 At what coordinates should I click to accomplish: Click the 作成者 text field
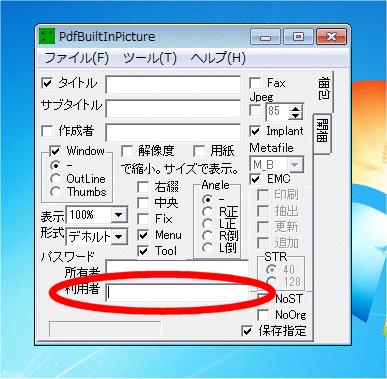coord(173,132)
